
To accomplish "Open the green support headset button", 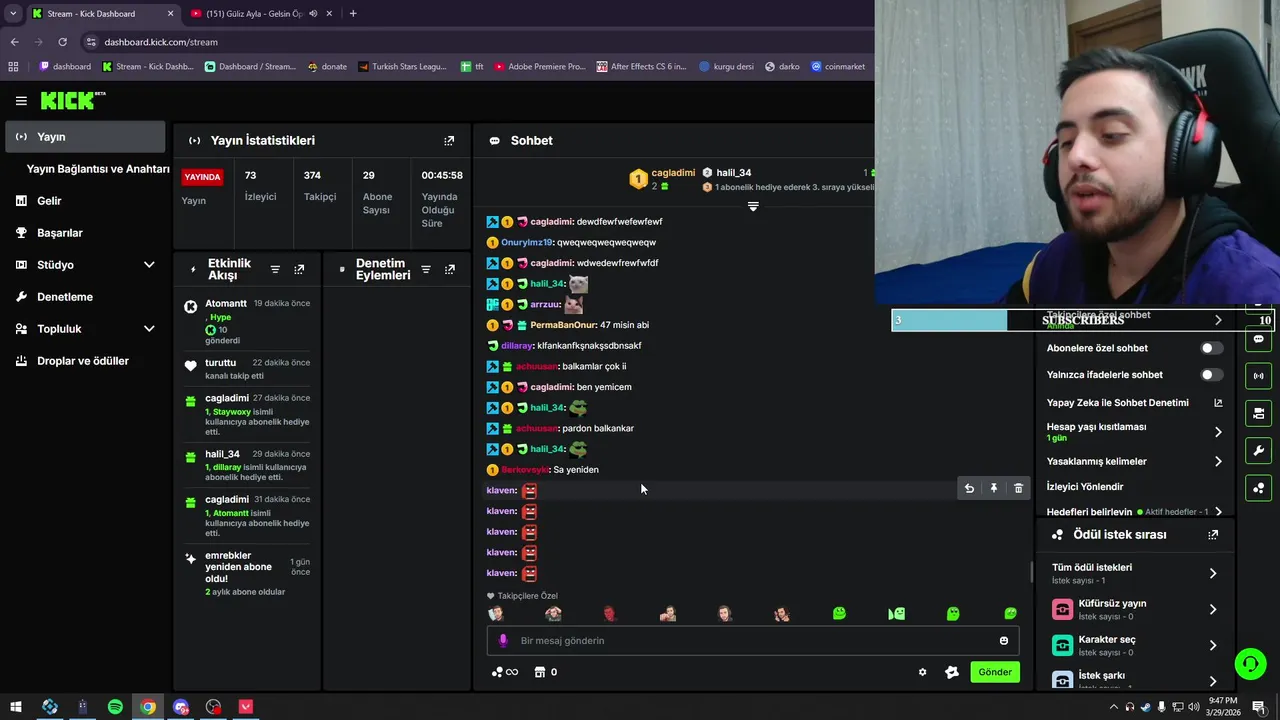I will tap(1249, 663).
